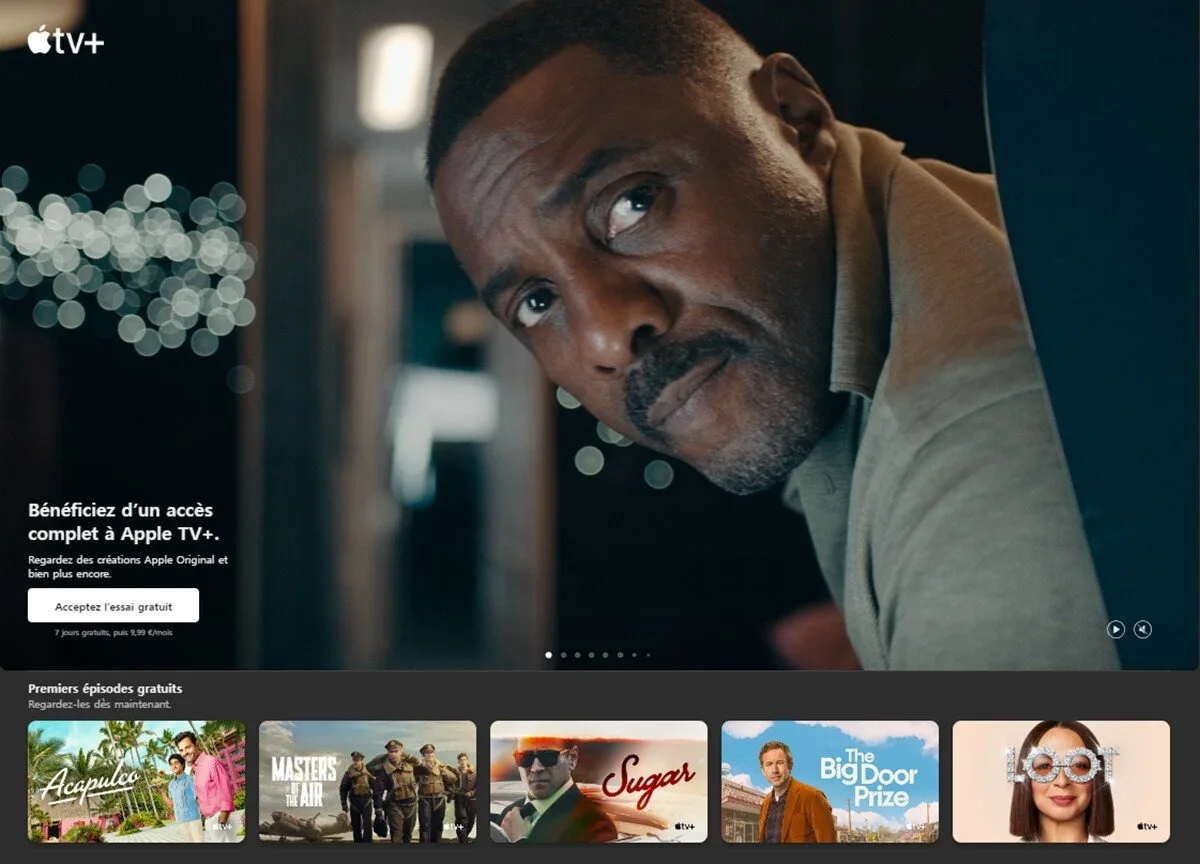Image resolution: width=1200 pixels, height=864 pixels.
Task: Switch to the fourth carousel dot
Action: [x=591, y=655]
